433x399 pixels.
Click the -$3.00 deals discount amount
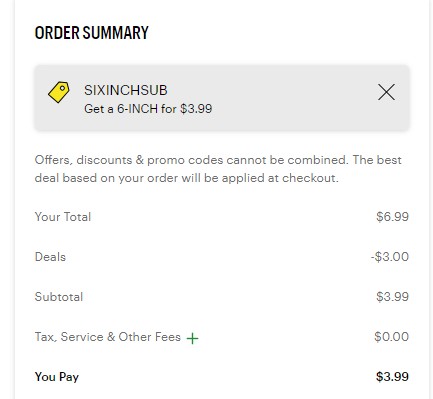tap(390, 257)
